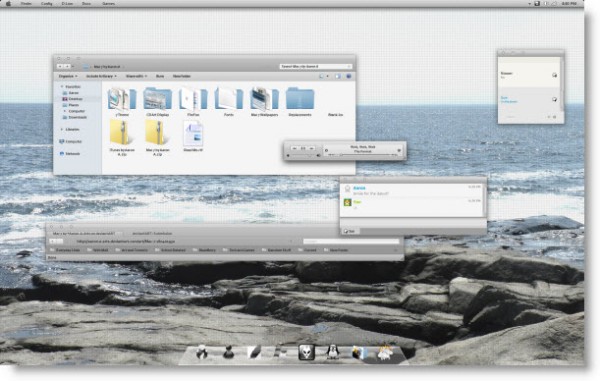Click the browser address bar

pyautogui.click(x=184, y=241)
